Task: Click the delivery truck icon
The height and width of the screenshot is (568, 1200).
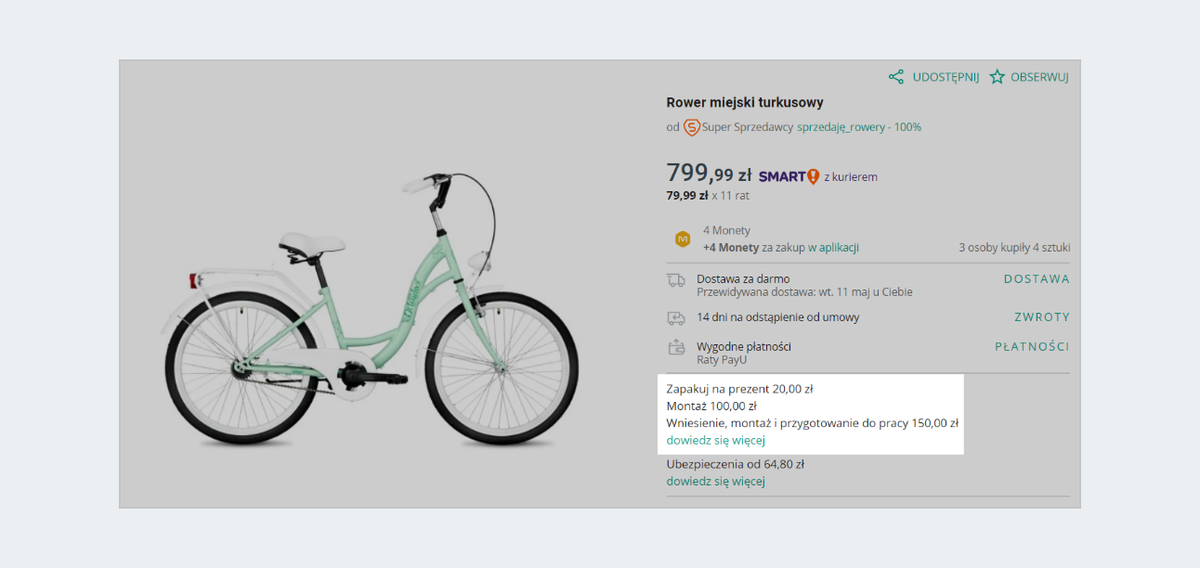Action: [x=677, y=280]
